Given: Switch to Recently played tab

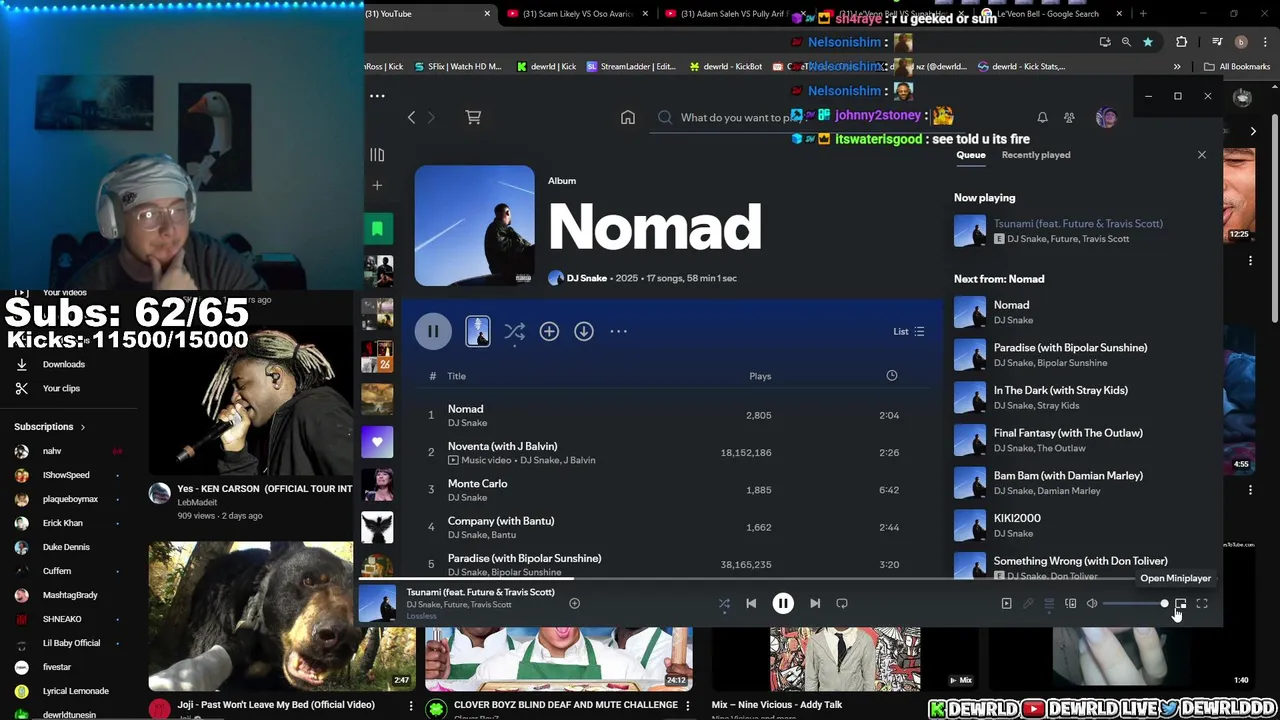Looking at the screenshot, I should click(x=1035, y=155).
